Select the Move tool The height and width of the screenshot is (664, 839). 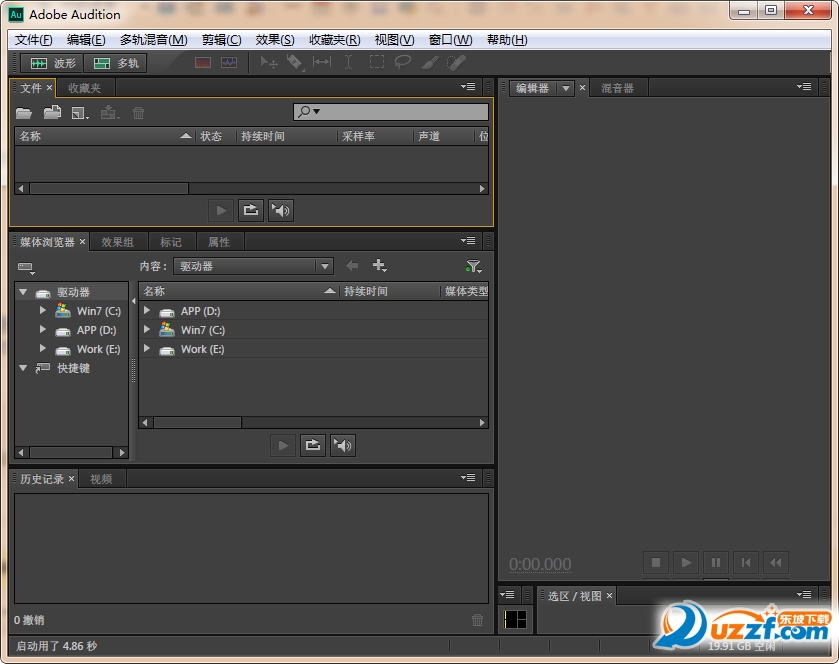tap(269, 63)
